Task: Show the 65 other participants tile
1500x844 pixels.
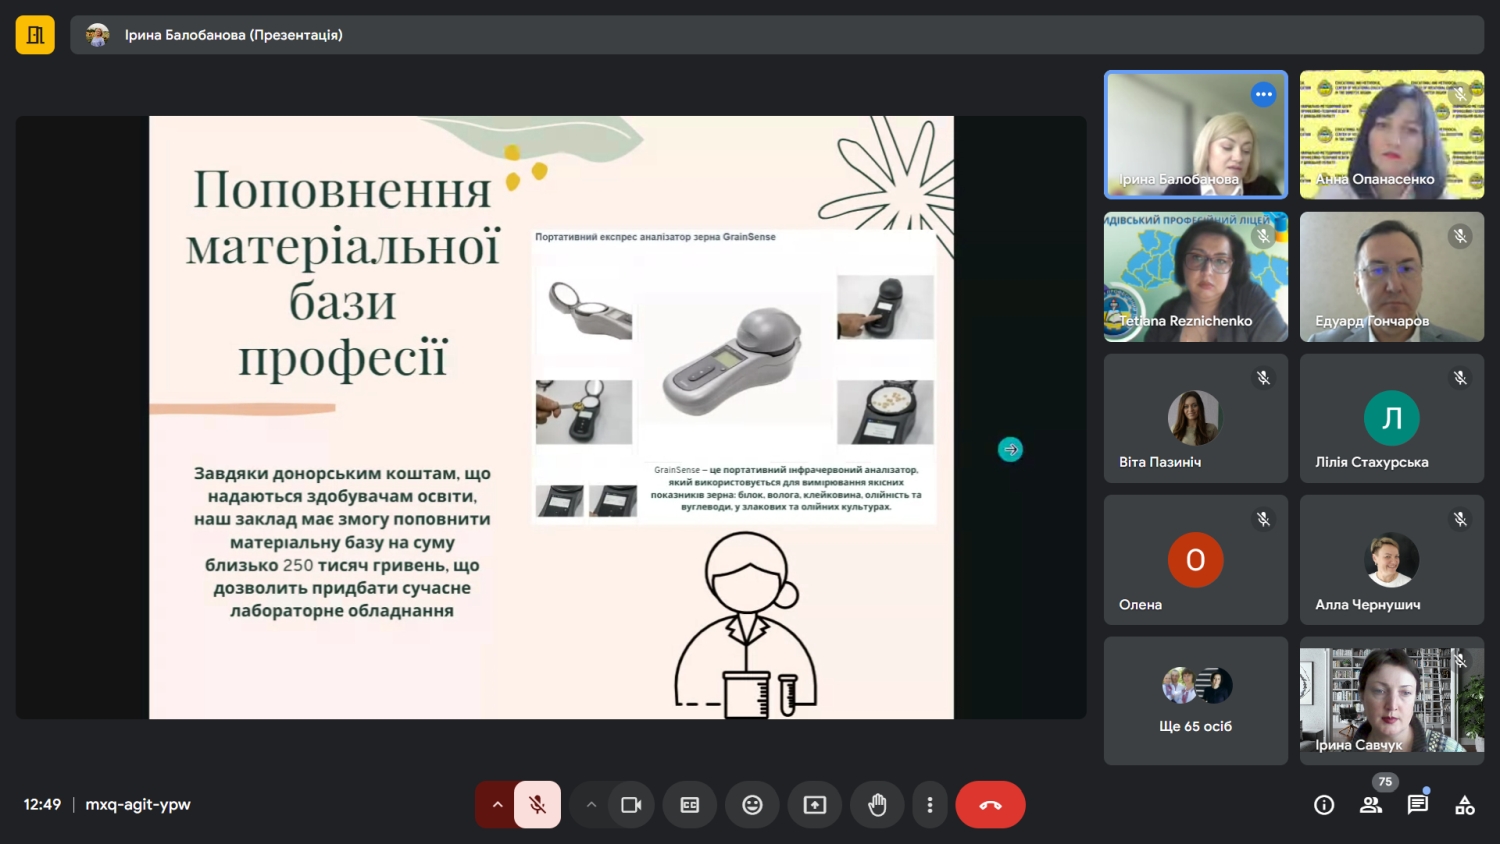Action: (1195, 701)
